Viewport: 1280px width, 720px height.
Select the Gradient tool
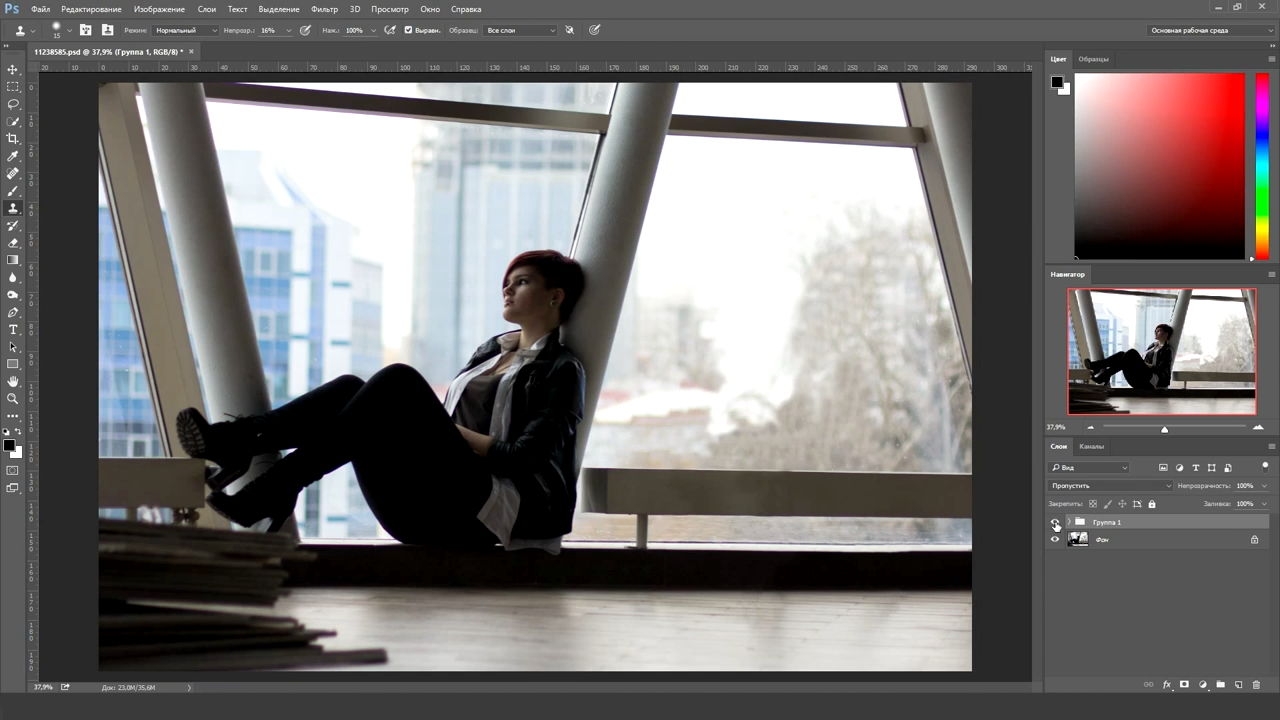[x=13, y=260]
